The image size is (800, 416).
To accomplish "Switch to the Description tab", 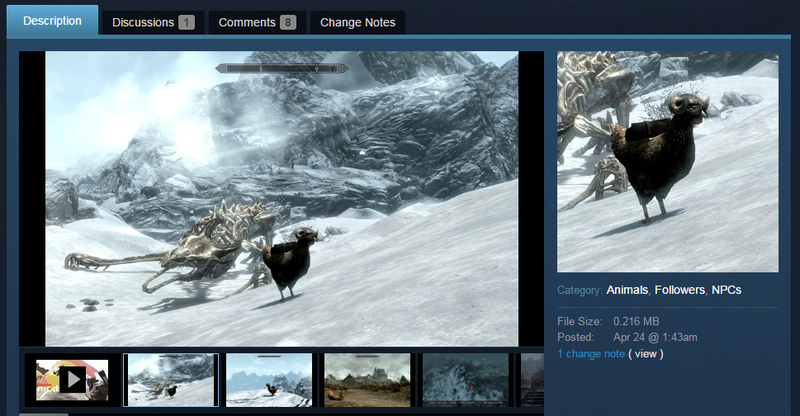I will tap(52, 20).
